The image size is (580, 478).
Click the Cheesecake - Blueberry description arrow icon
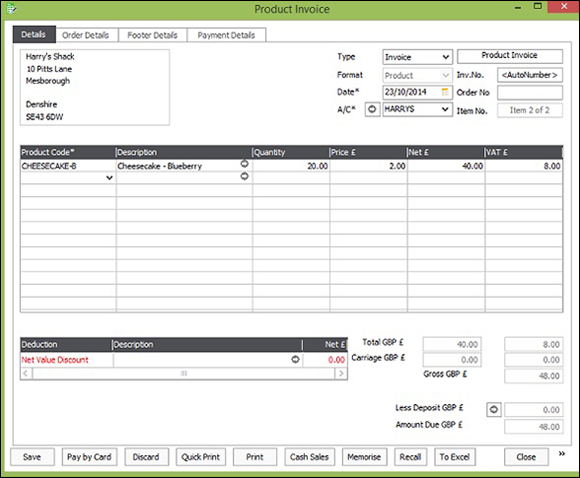245,164
